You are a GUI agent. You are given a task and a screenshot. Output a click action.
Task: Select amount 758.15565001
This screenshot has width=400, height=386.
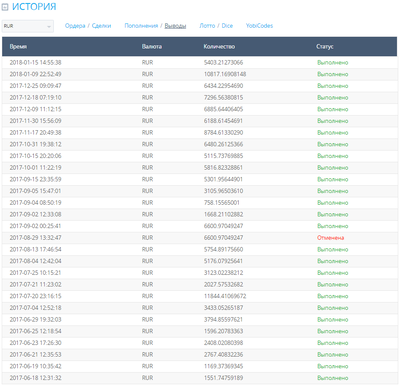pyautogui.click(x=222, y=203)
